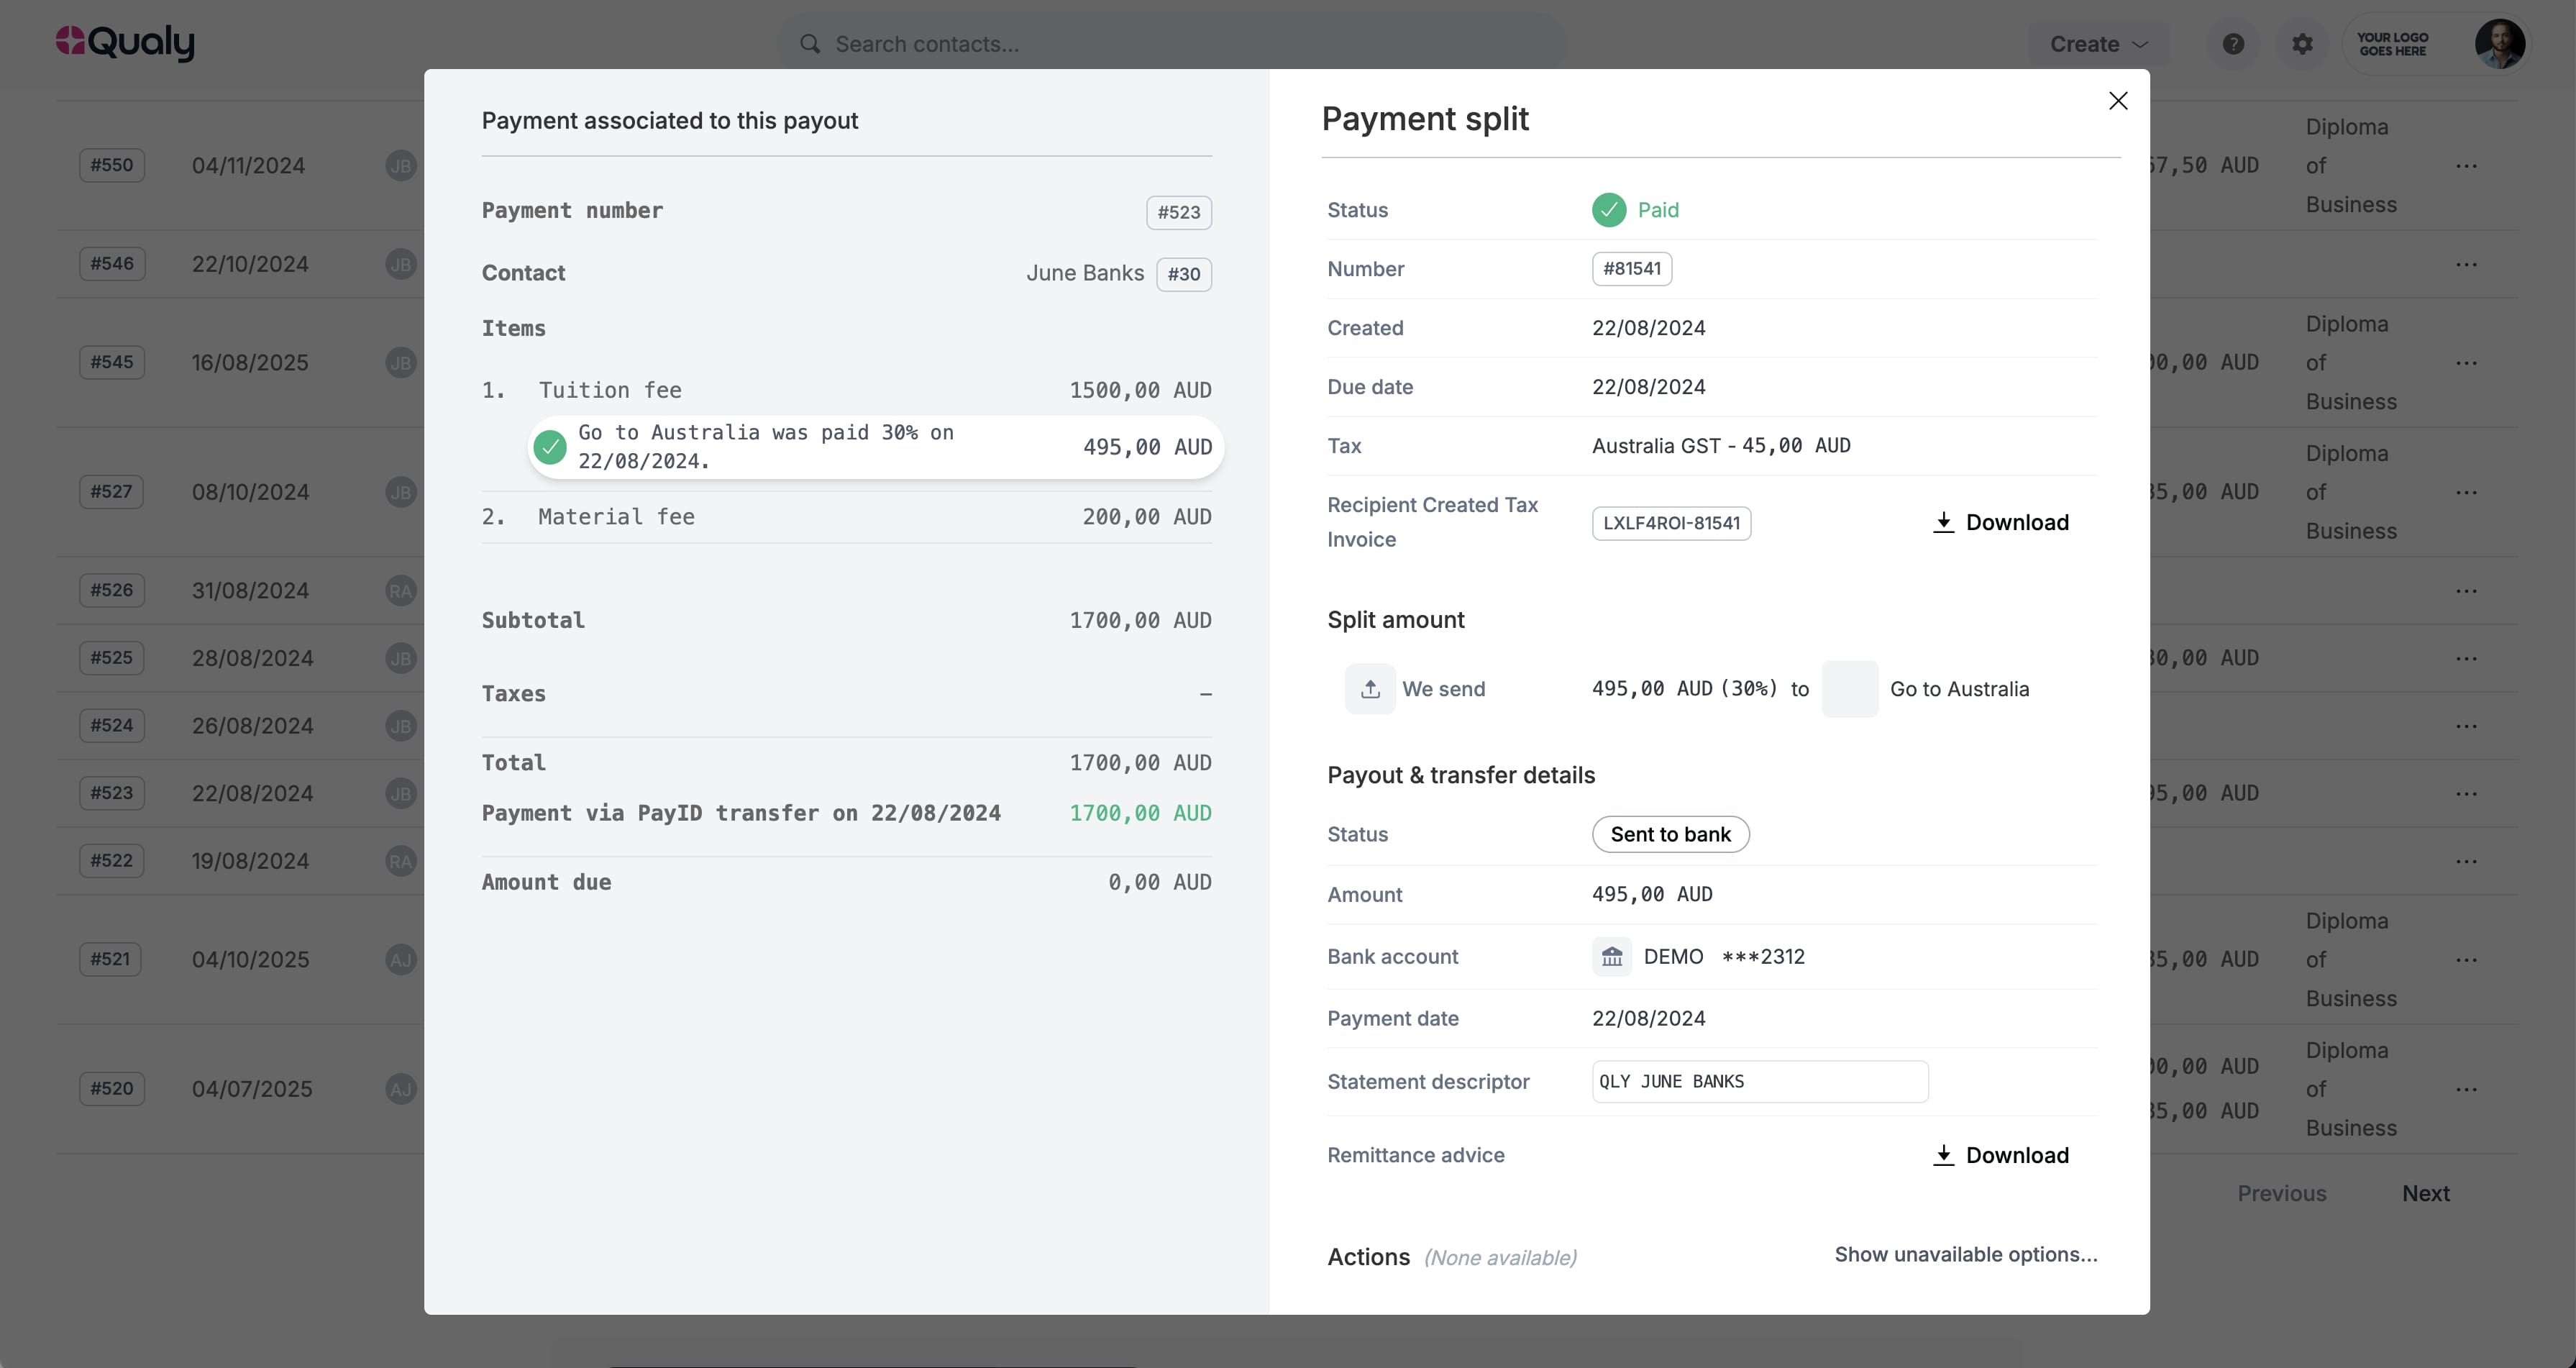Close the Payment split dialog
The height and width of the screenshot is (1368, 2576).
(x=2117, y=101)
